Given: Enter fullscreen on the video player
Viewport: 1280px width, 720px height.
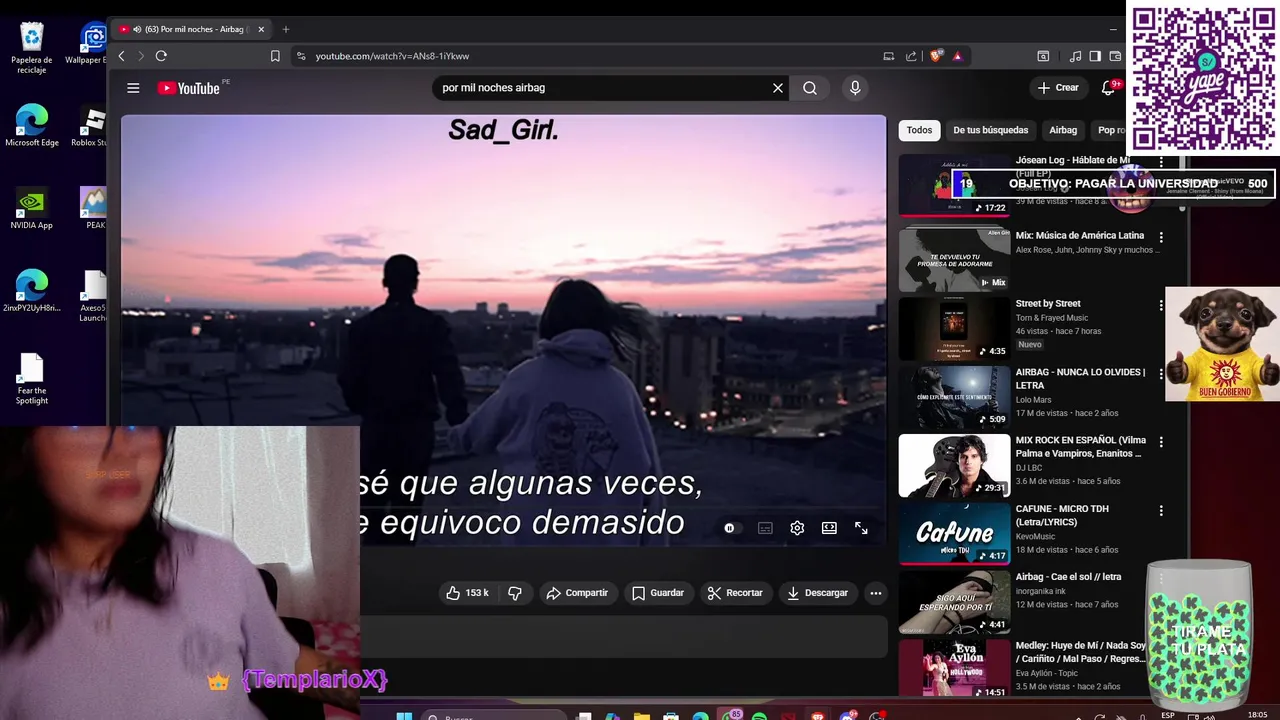Looking at the screenshot, I should coord(861,528).
